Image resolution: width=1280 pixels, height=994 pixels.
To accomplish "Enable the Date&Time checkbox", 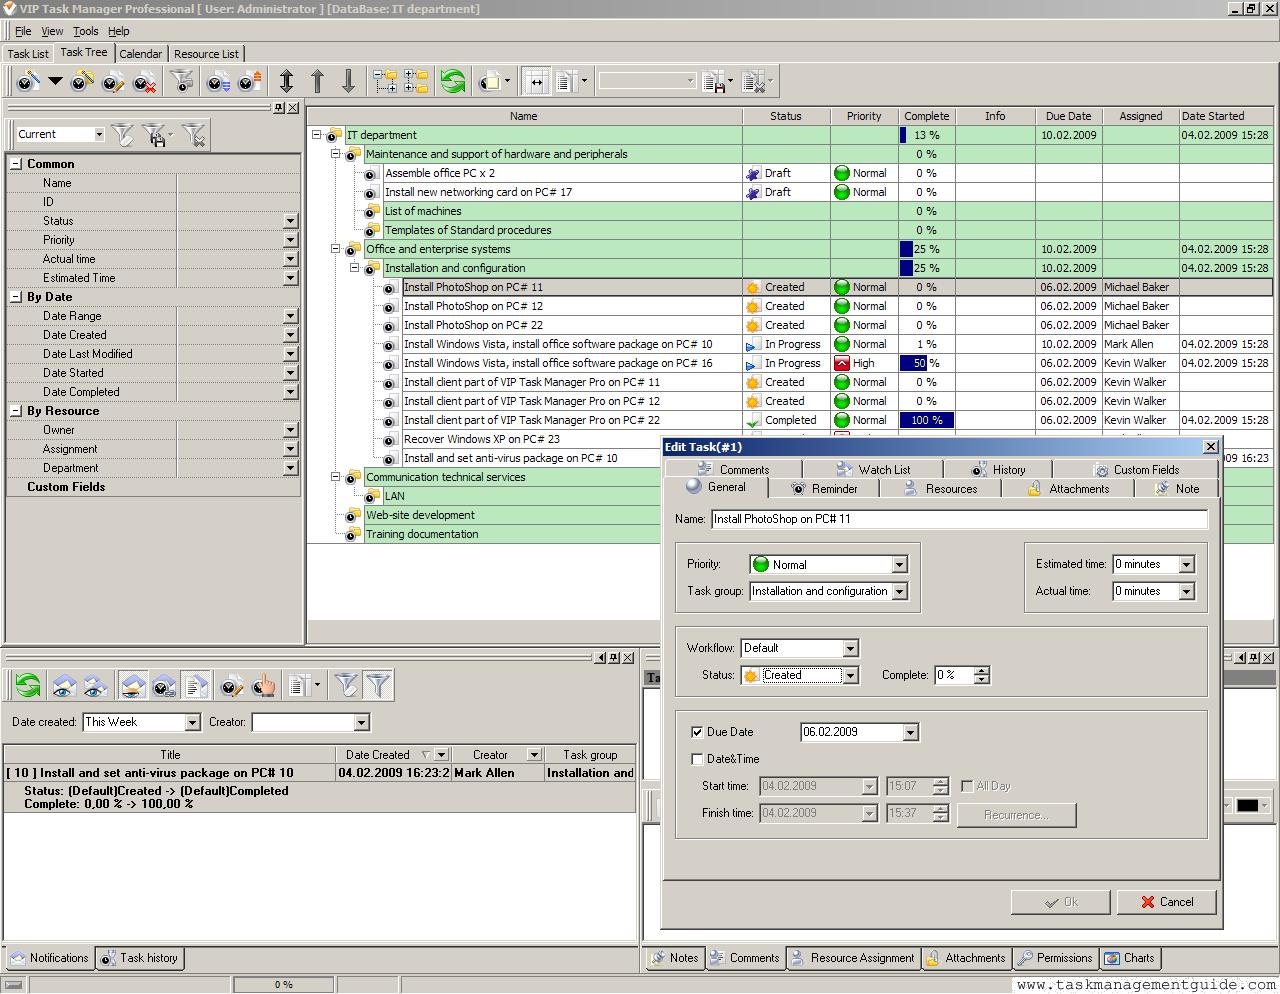I will [697, 759].
